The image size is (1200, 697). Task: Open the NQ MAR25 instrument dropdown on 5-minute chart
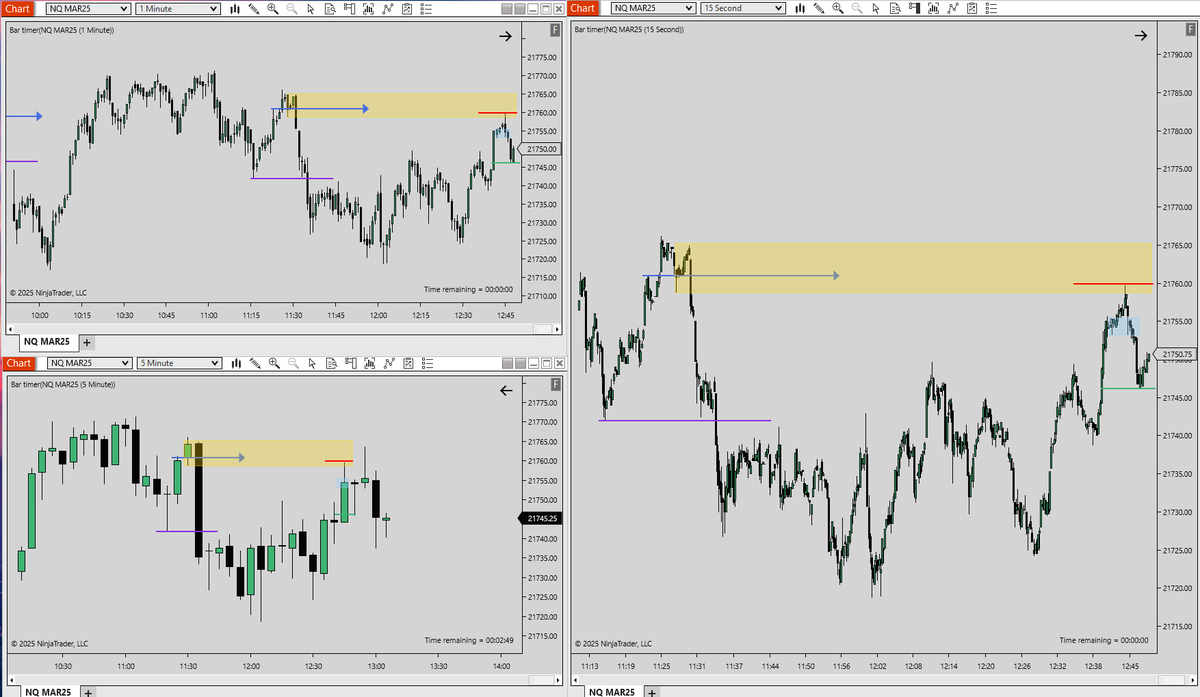click(88, 363)
